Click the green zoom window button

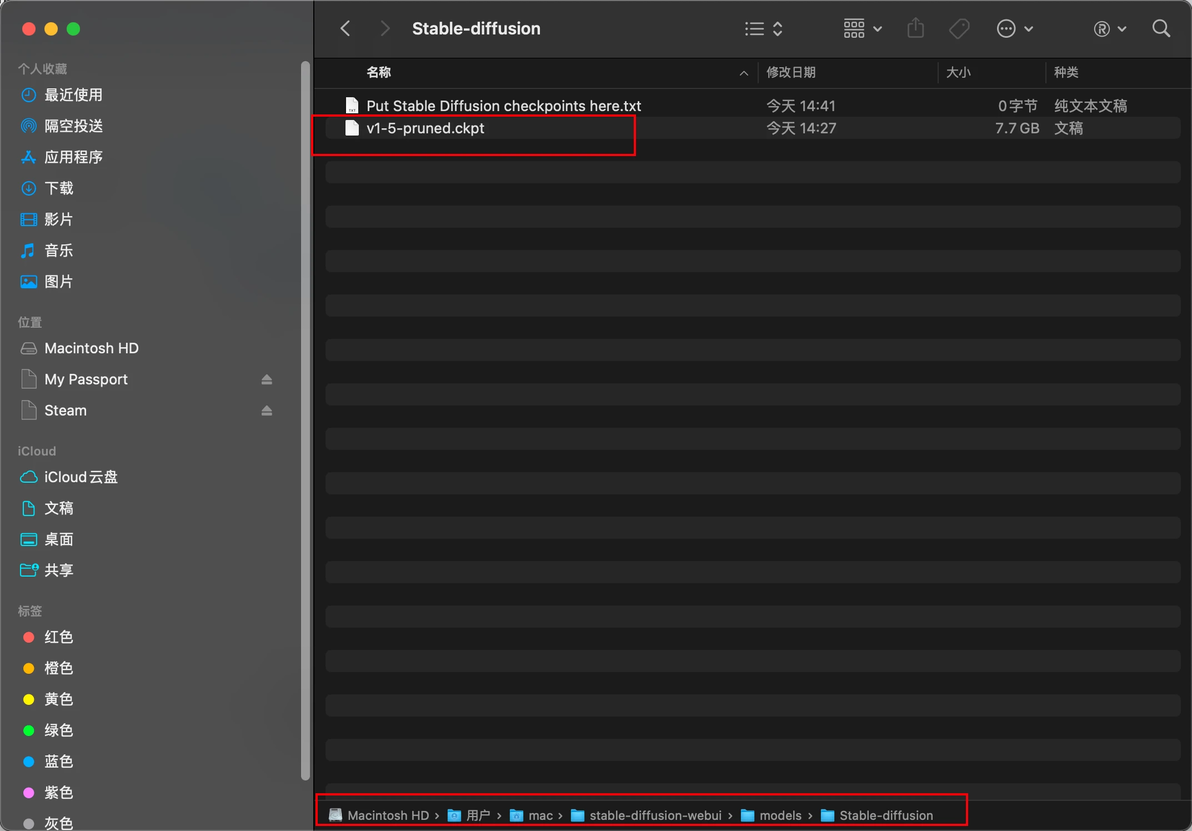74,29
